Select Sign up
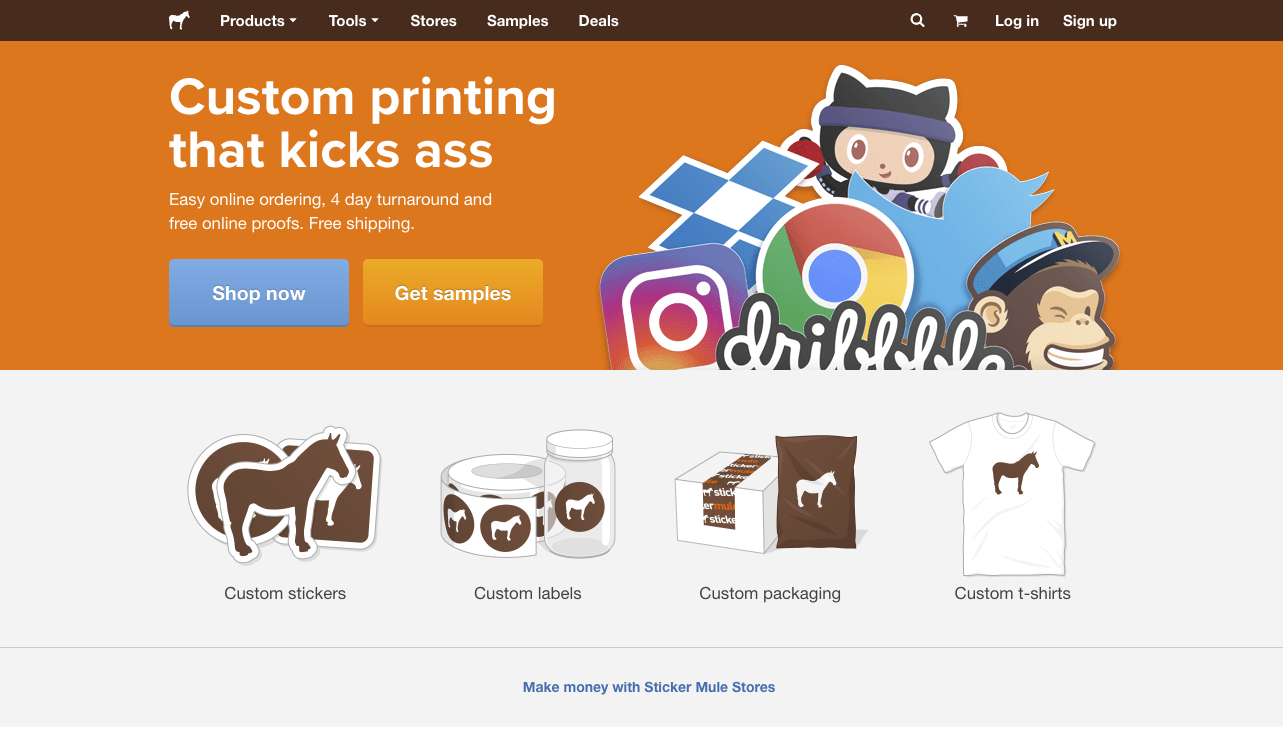 point(1090,20)
